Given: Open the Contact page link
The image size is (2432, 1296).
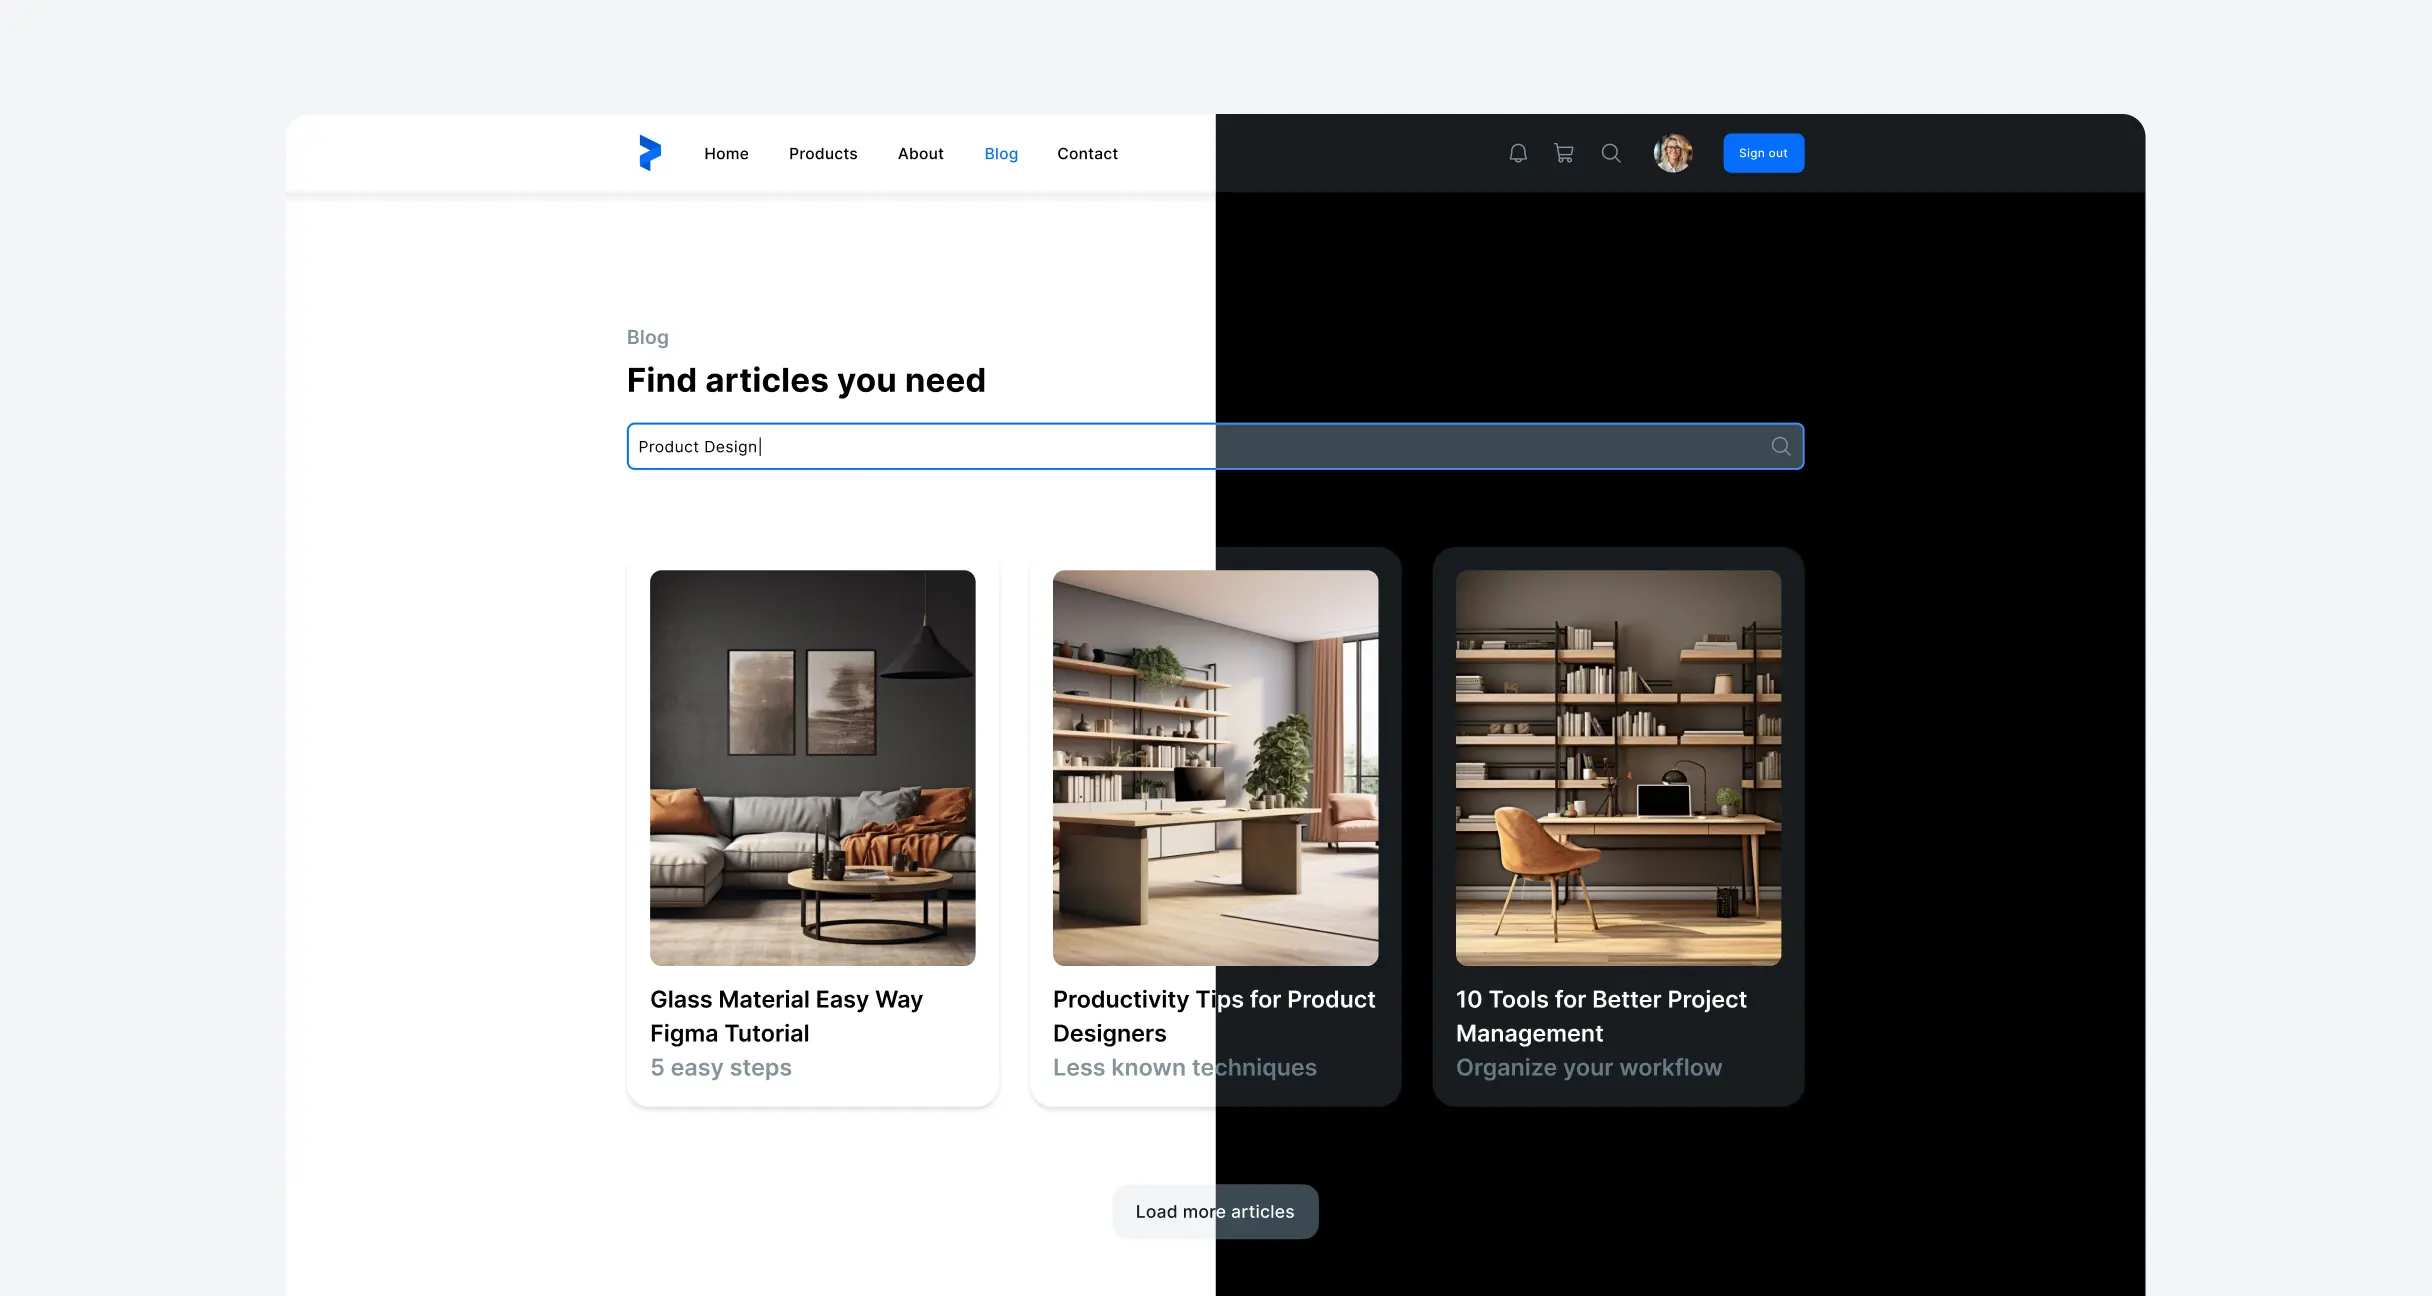Looking at the screenshot, I should coord(1087,153).
